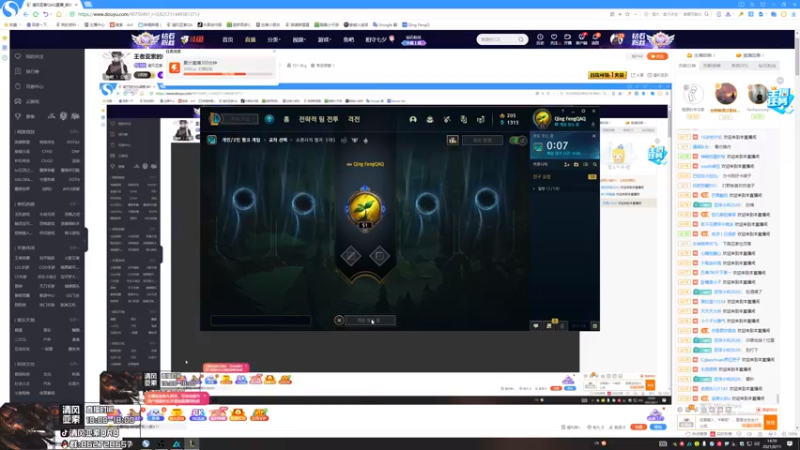Close the task popup near streamer name
This screenshot has height=450, width=800.
point(274,52)
